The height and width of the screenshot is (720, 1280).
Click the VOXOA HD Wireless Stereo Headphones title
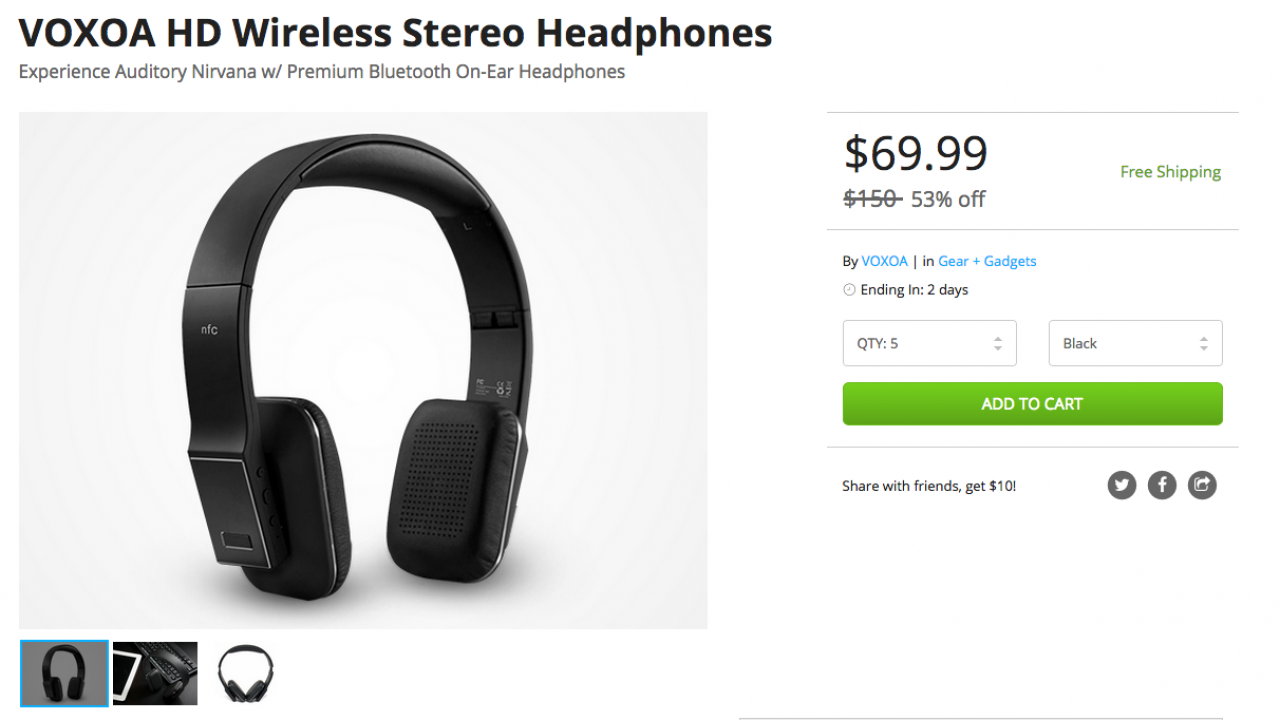click(x=395, y=34)
